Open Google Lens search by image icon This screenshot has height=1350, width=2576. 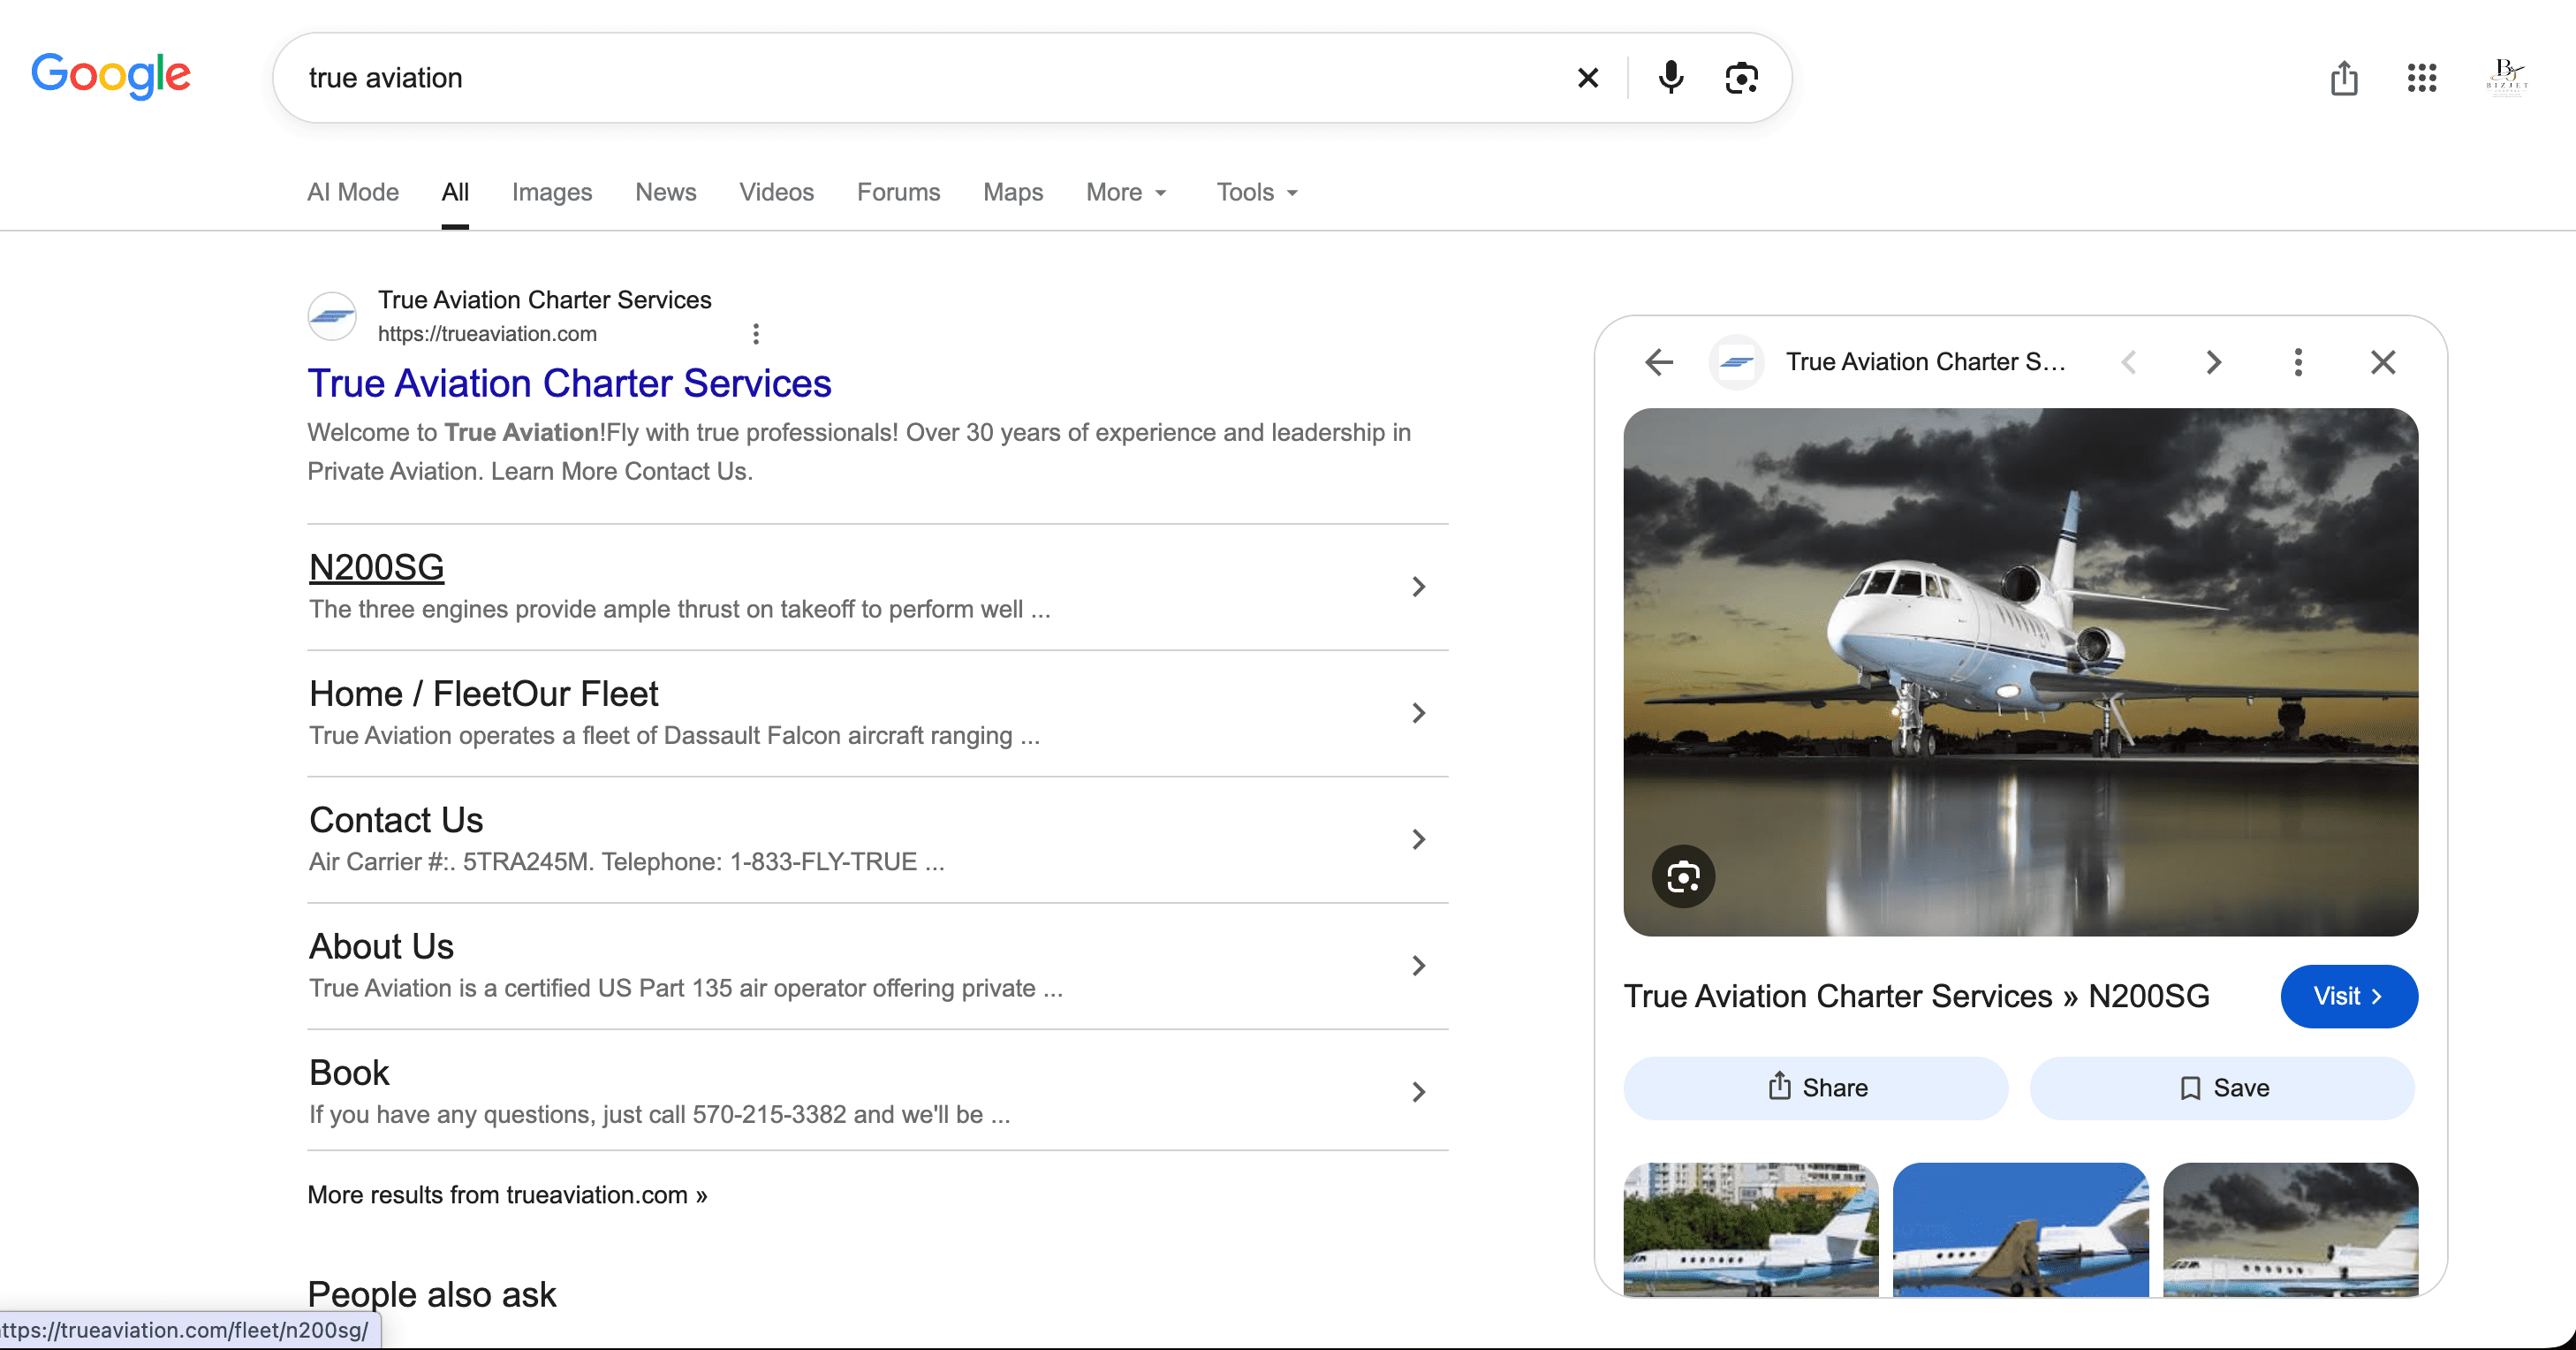[1741, 78]
